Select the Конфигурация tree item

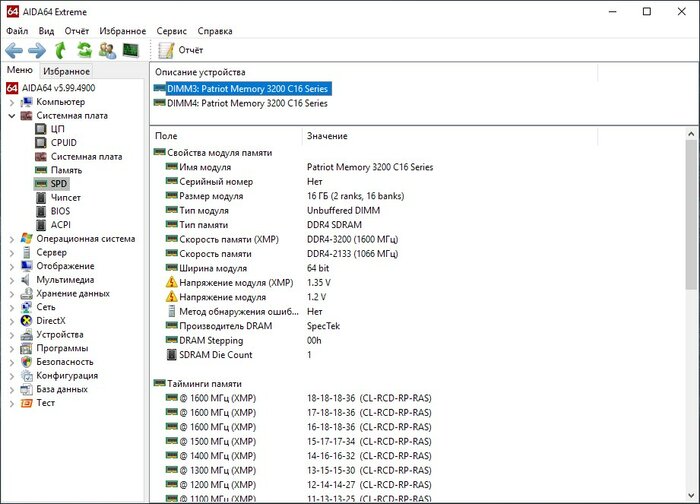pyautogui.click(x=67, y=375)
